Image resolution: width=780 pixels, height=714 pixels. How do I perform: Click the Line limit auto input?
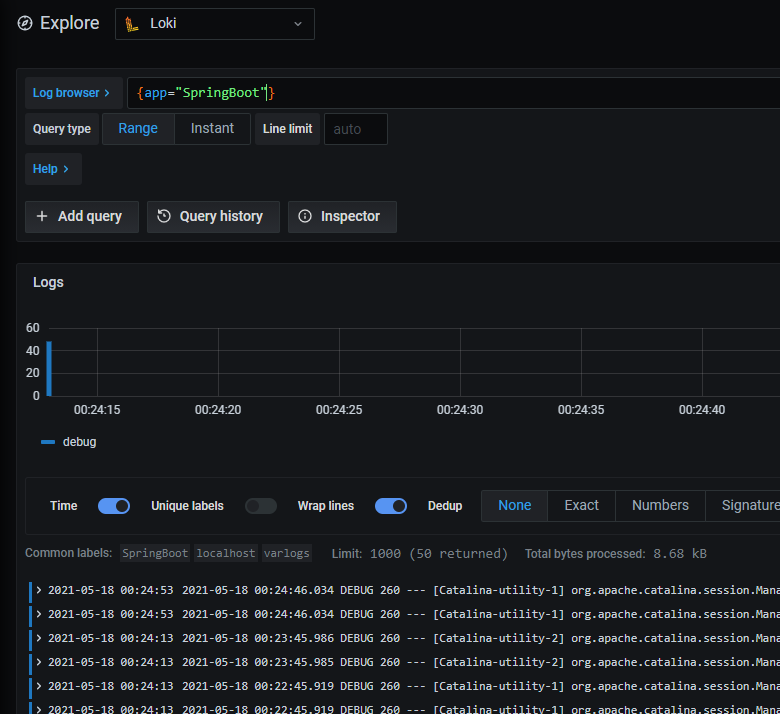click(356, 129)
